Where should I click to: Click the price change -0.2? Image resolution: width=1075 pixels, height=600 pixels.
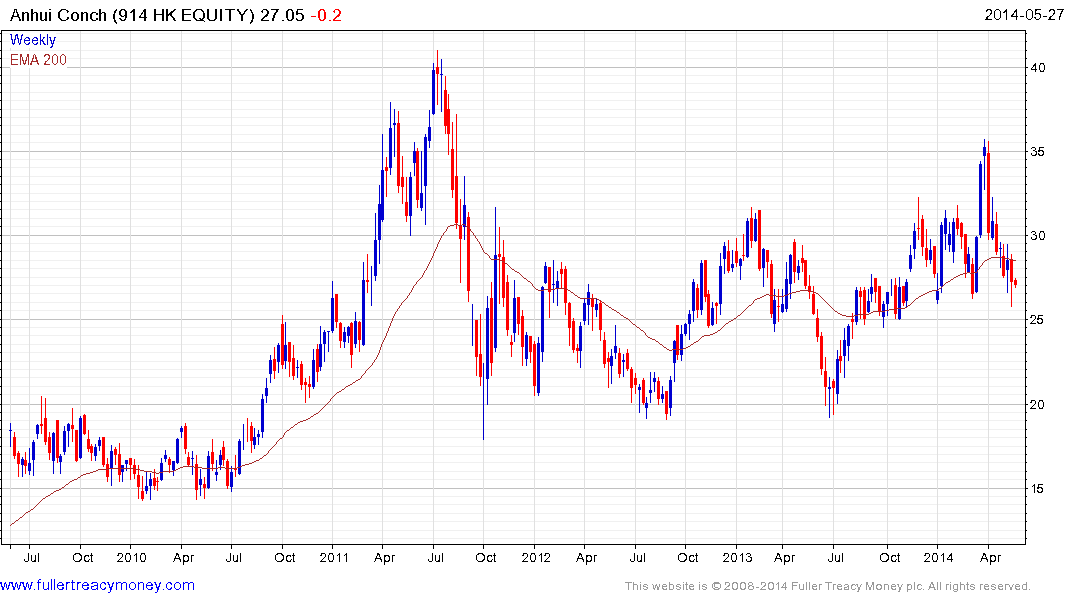[326, 15]
